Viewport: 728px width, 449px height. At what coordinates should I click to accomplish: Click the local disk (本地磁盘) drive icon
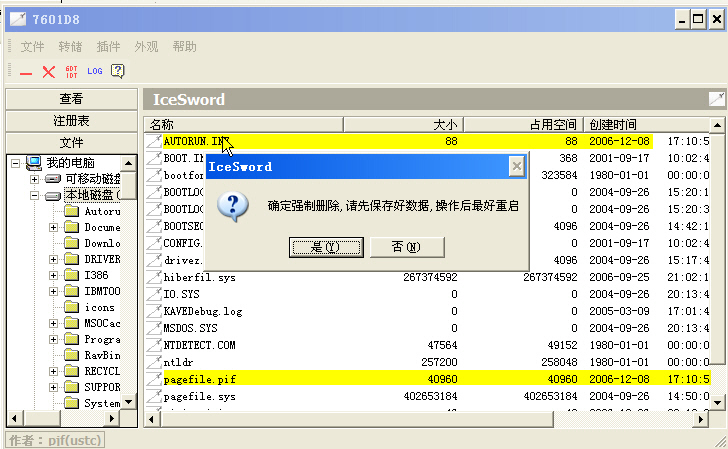coord(53,195)
